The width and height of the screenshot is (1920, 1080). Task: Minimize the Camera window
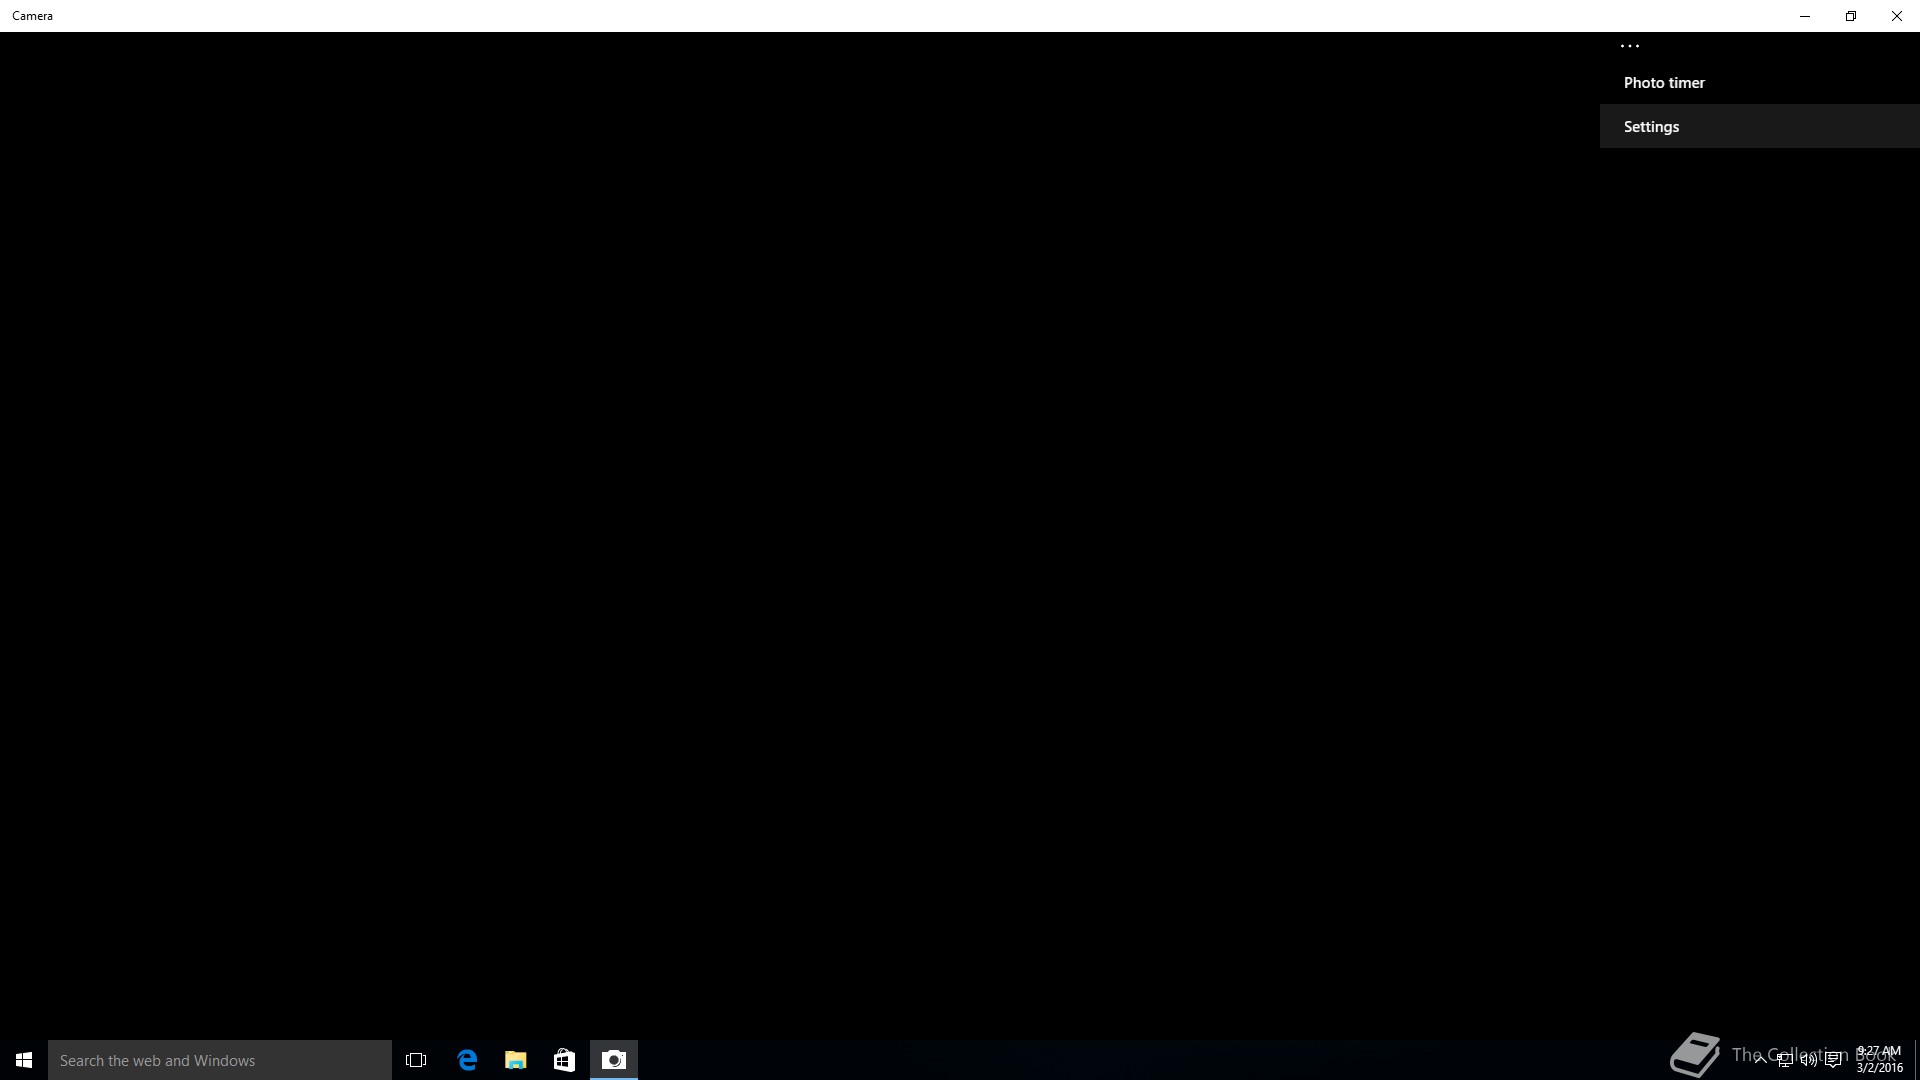(x=1805, y=16)
